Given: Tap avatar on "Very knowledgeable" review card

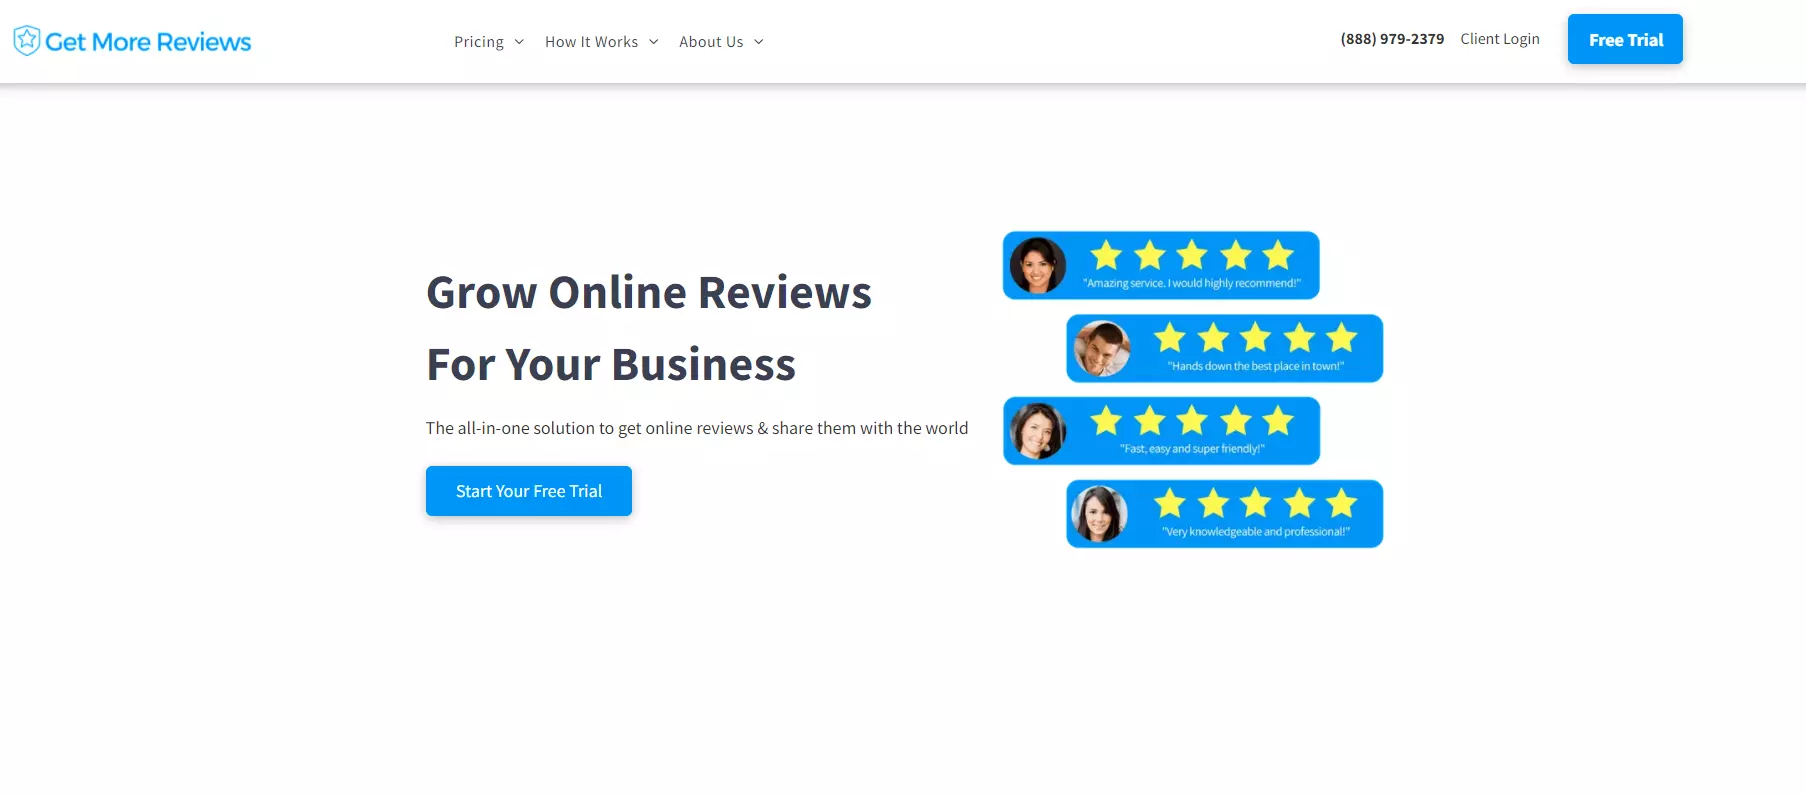Looking at the screenshot, I should [x=1100, y=513].
